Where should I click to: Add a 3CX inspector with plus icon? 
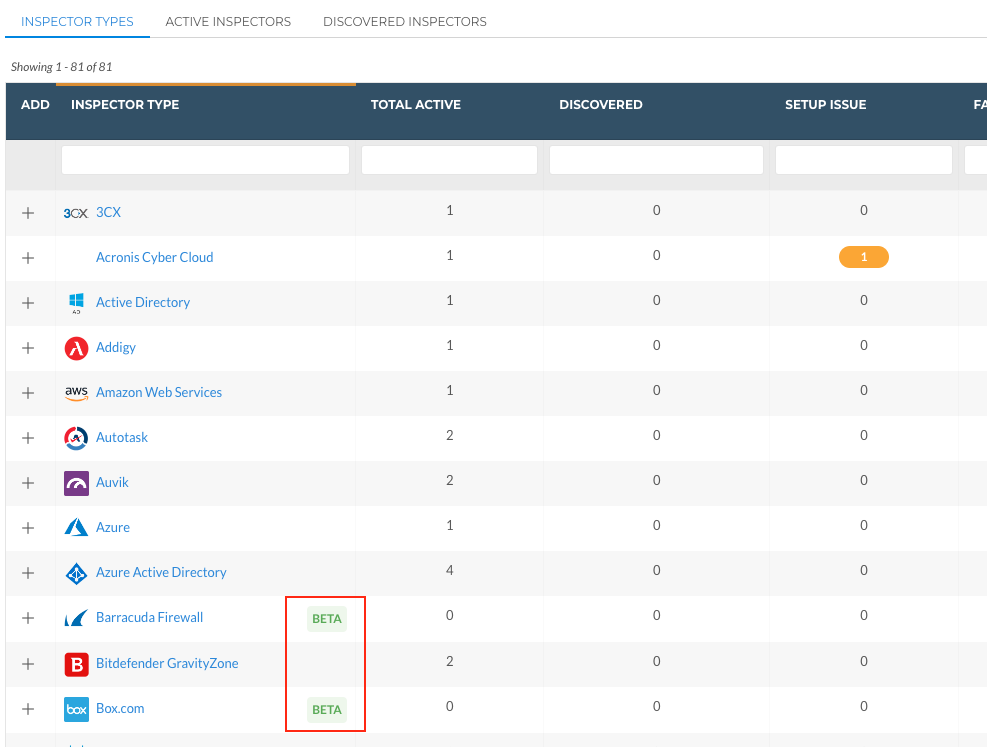click(28, 213)
